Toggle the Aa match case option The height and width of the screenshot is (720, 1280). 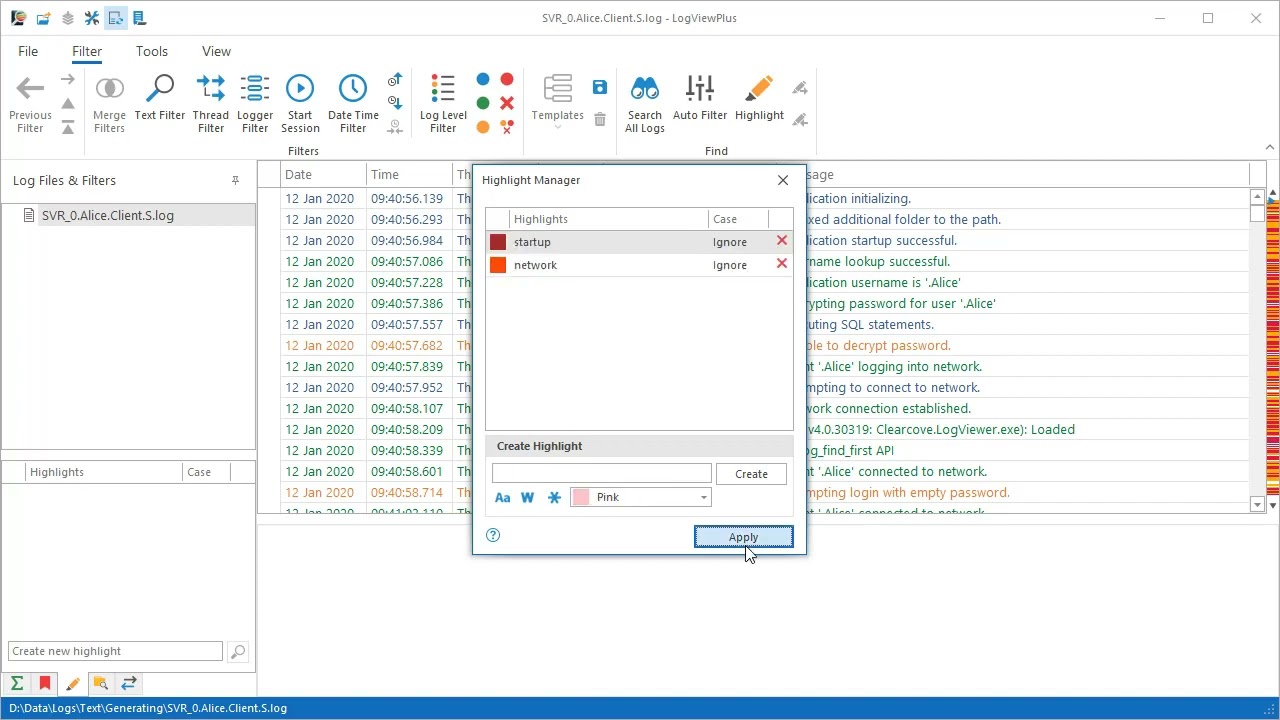(503, 497)
